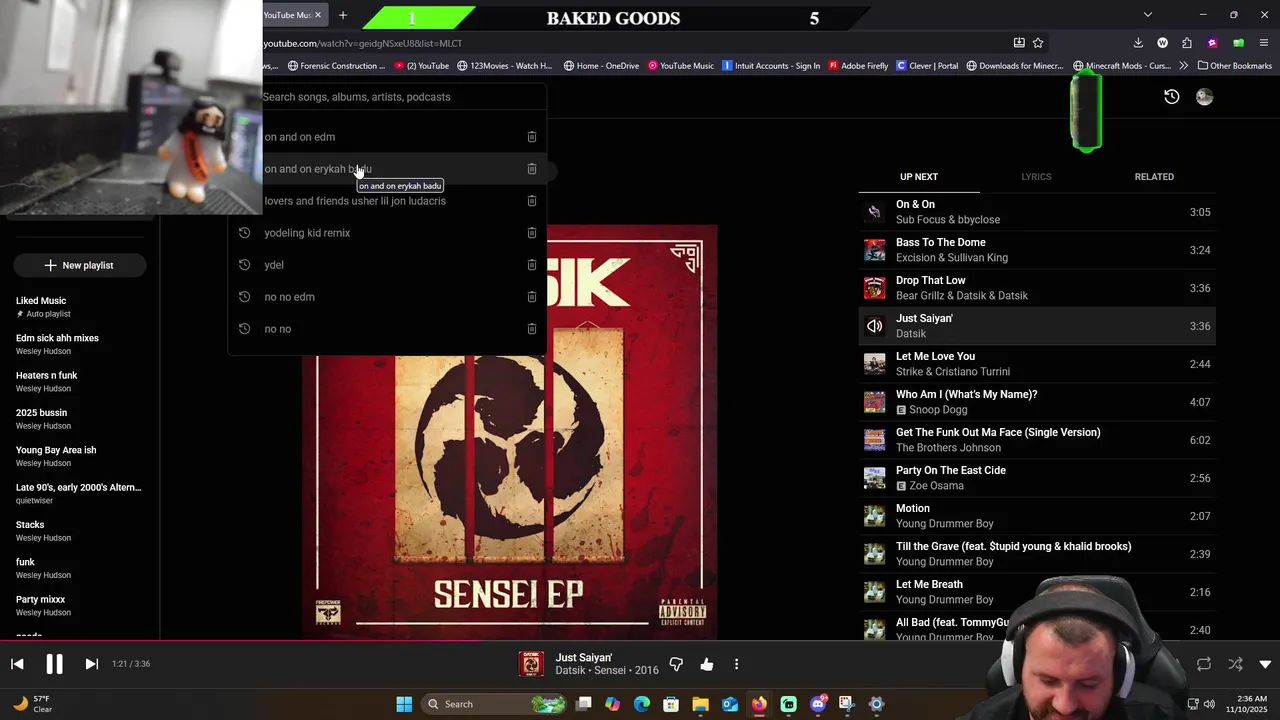Open YouTube Music bookmark in bookmarks bar

[x=680, y=66]
